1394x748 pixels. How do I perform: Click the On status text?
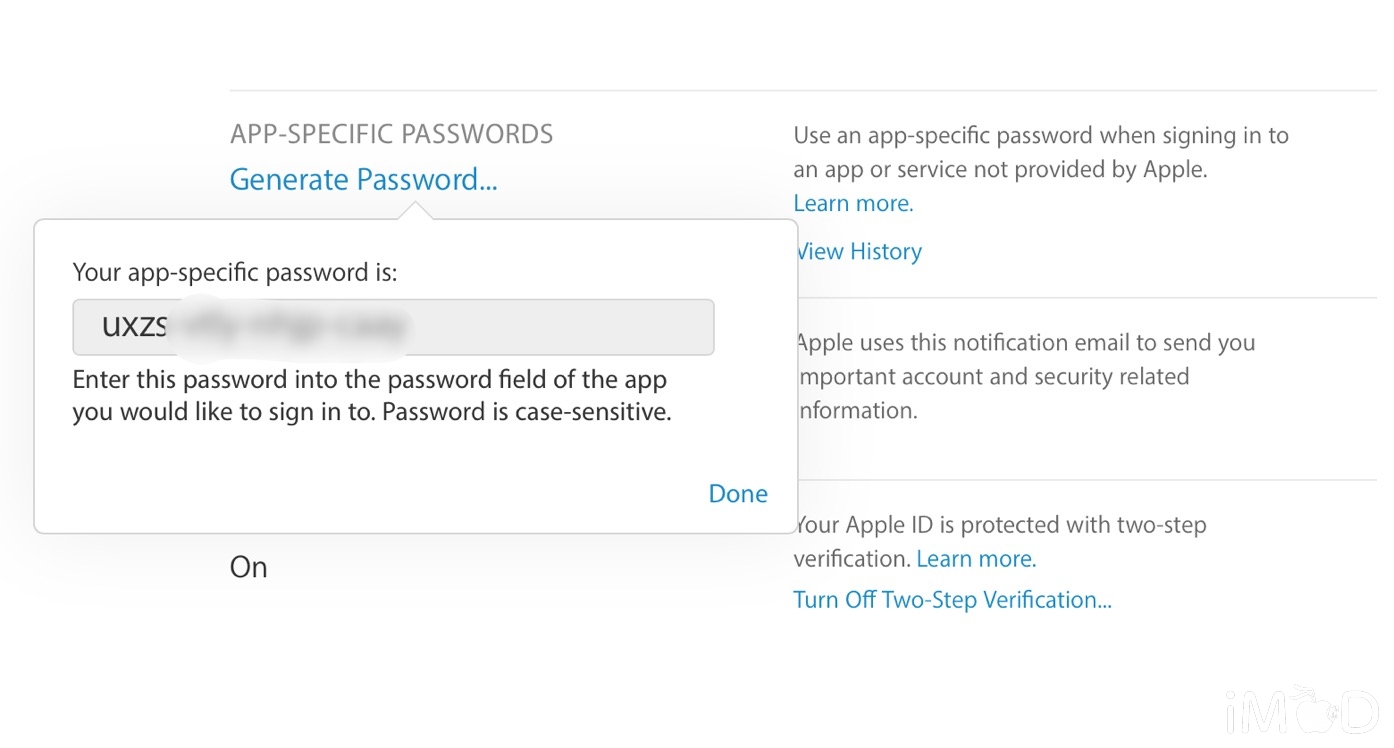249,567
